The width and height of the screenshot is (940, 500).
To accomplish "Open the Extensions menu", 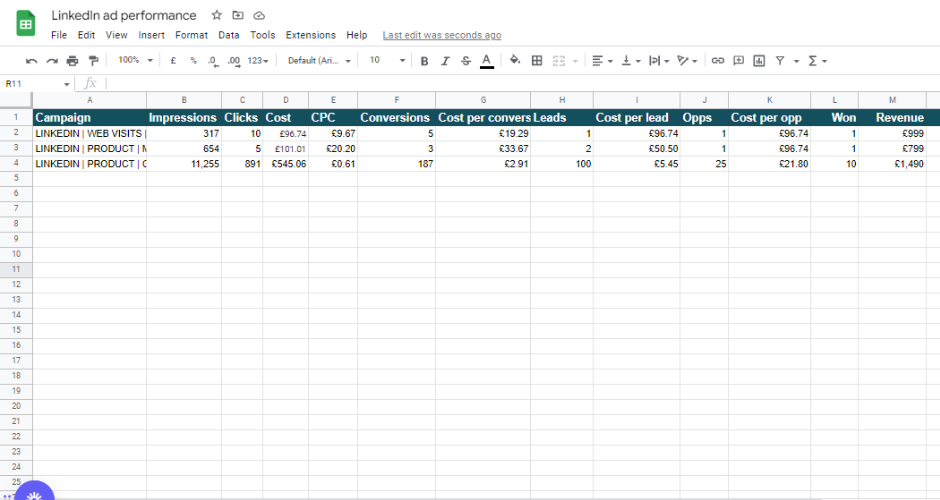I will coord(310,35).
